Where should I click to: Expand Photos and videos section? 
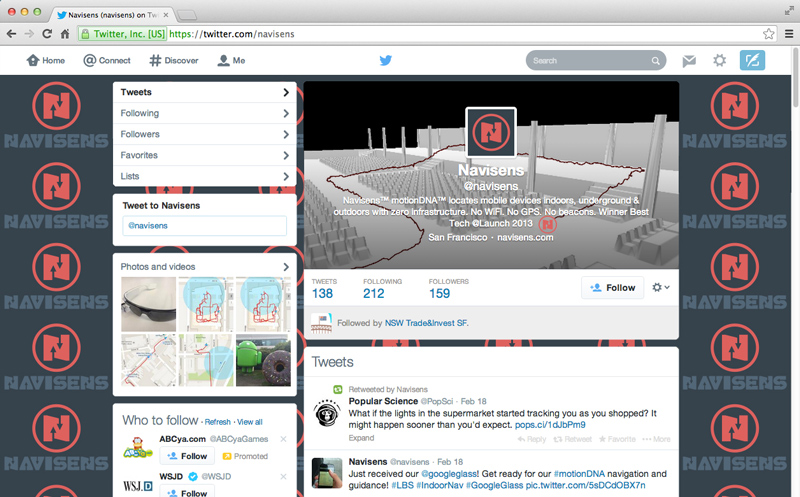click(x=205, y=266)
